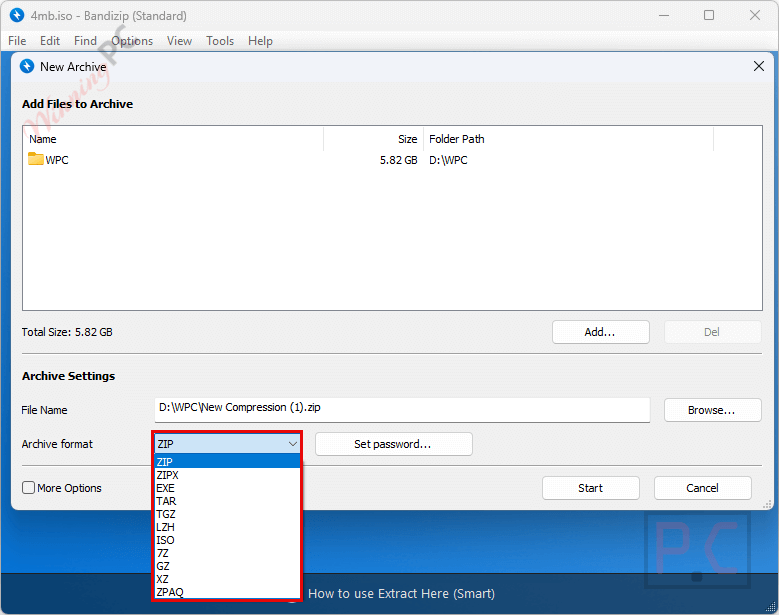Click the Add... button

pos(601,332)
